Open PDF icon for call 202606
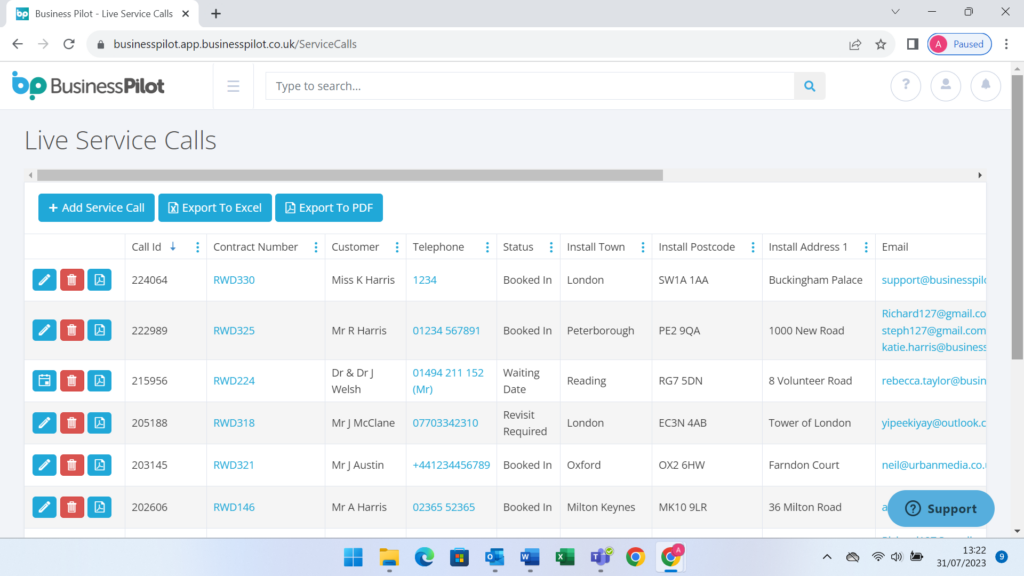Image resolution: width=1024 pixels, height=576 pixels. pyautogui.click(x=99, y=507)
